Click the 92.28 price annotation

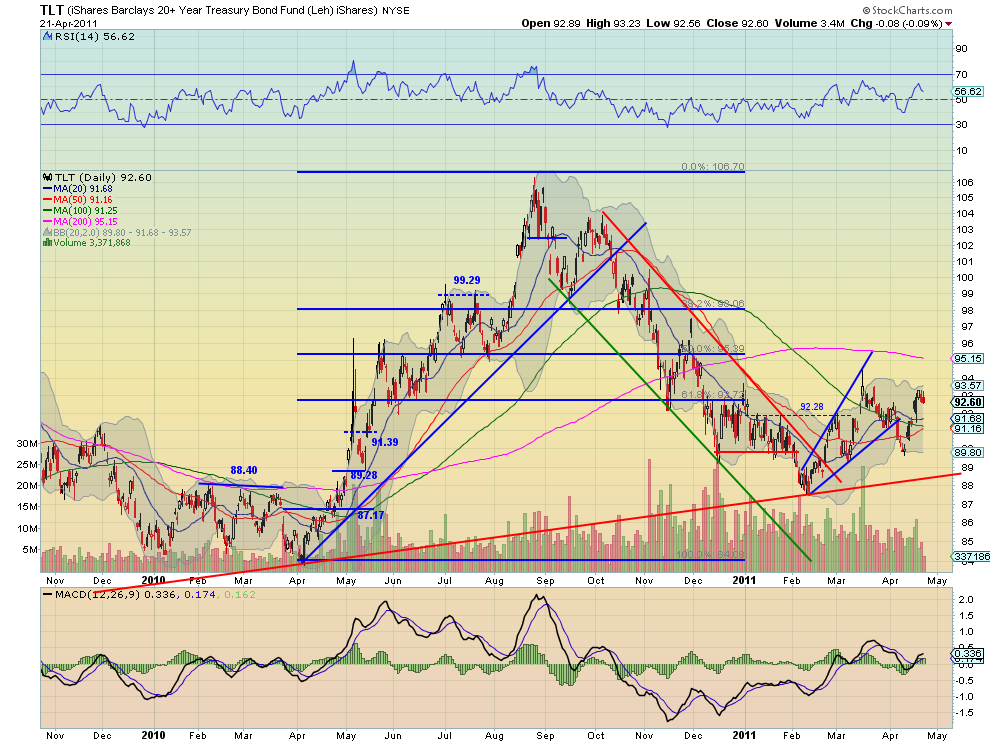click(x=812, y=407)
